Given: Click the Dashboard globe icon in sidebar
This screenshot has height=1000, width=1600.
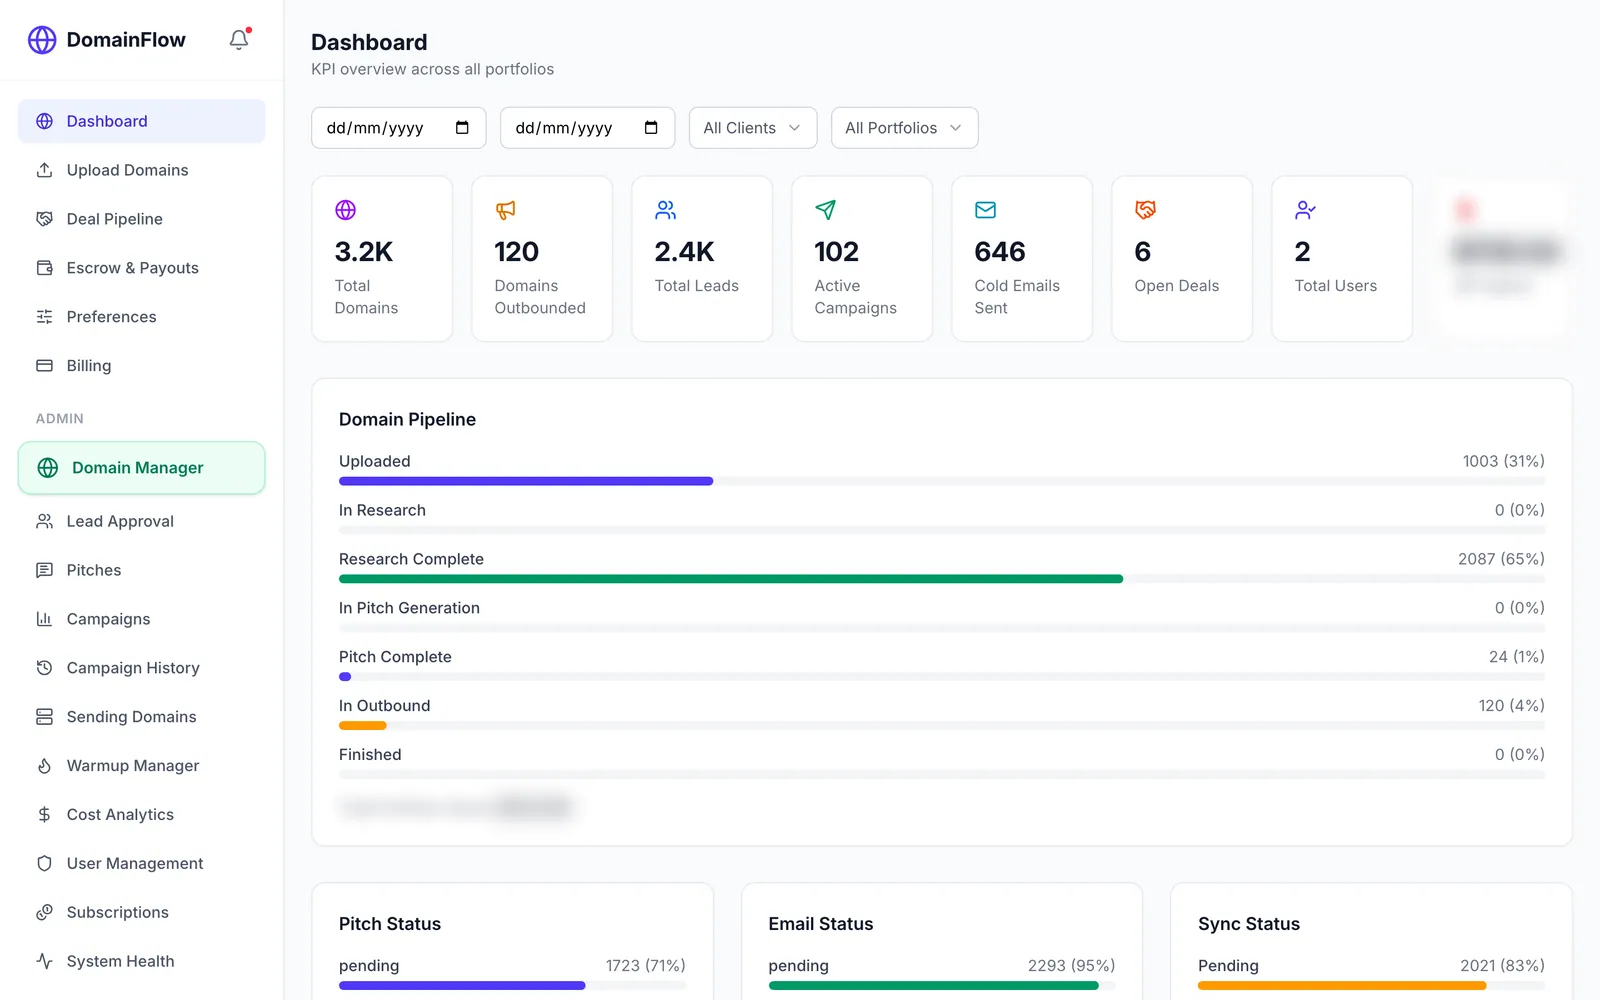Looking at the screenshot, I should (44, 121).
